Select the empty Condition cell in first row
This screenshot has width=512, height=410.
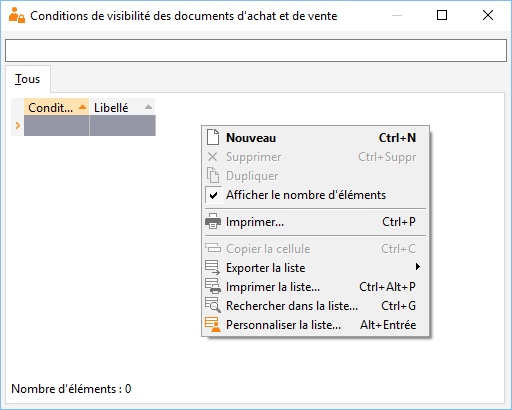click(56, 126)
